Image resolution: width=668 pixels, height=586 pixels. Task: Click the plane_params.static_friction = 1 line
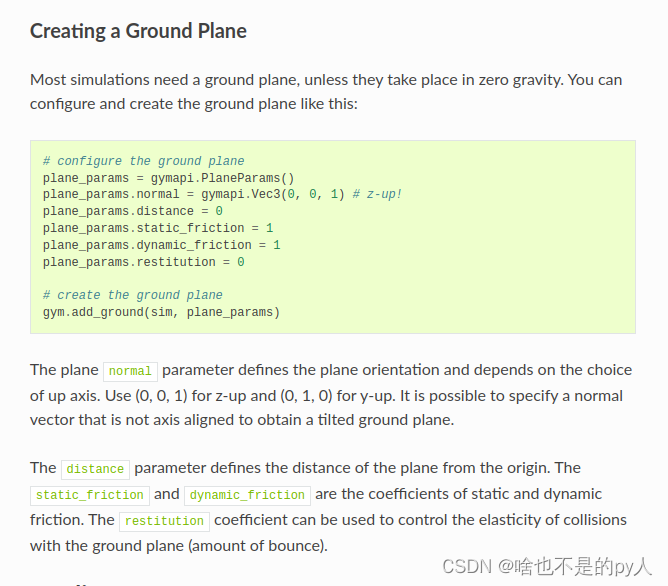coord(158,228)
